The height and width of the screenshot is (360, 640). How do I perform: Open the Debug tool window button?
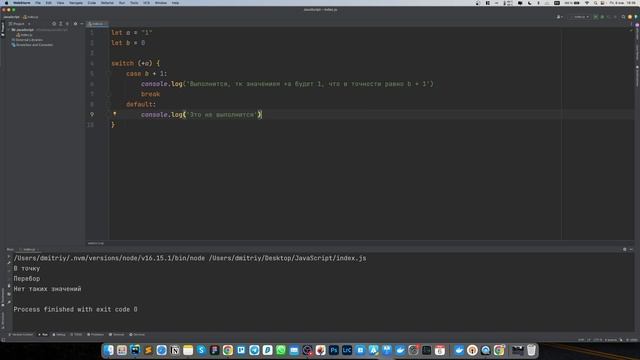click(x=59, y=335)
